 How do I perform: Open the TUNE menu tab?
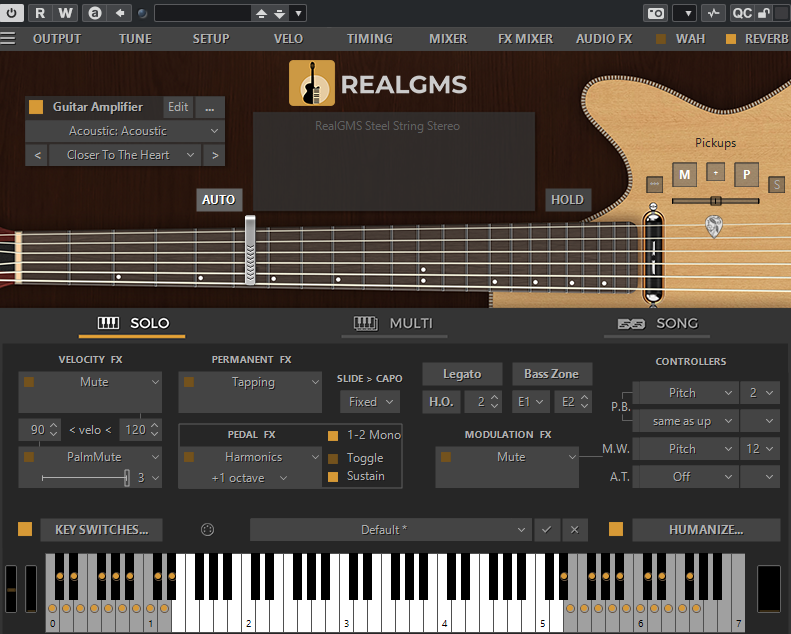(135, 39)
